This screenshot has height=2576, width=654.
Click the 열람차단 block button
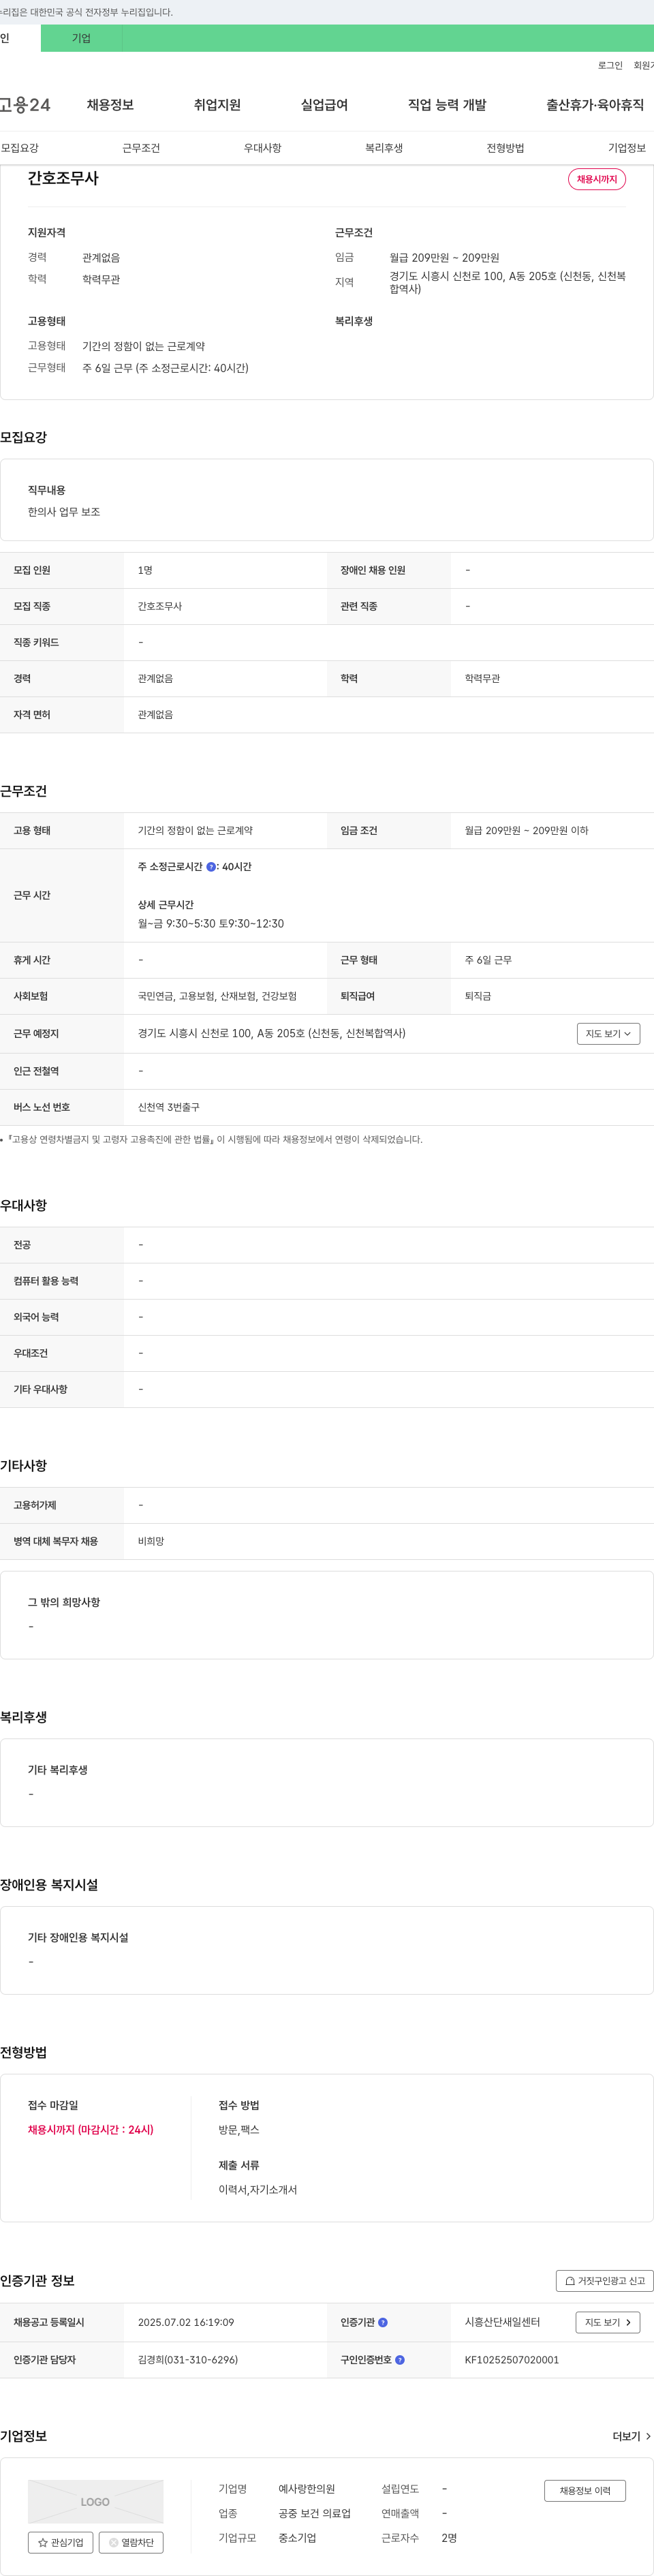click(x=131, y=2542)
